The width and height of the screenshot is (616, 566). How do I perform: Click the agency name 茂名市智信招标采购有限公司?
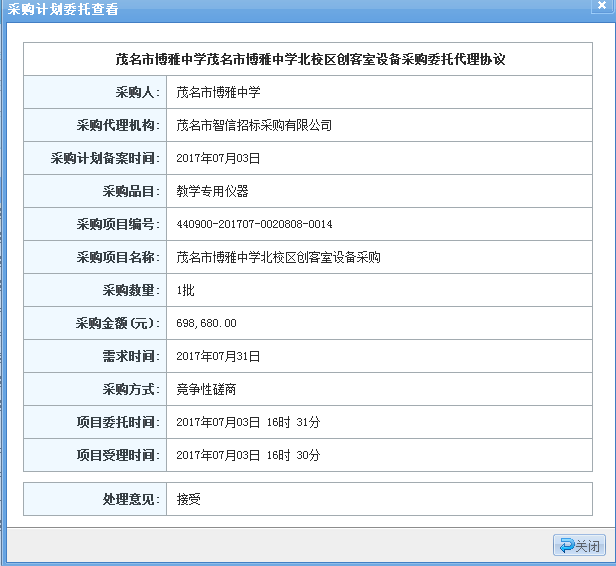254,126
